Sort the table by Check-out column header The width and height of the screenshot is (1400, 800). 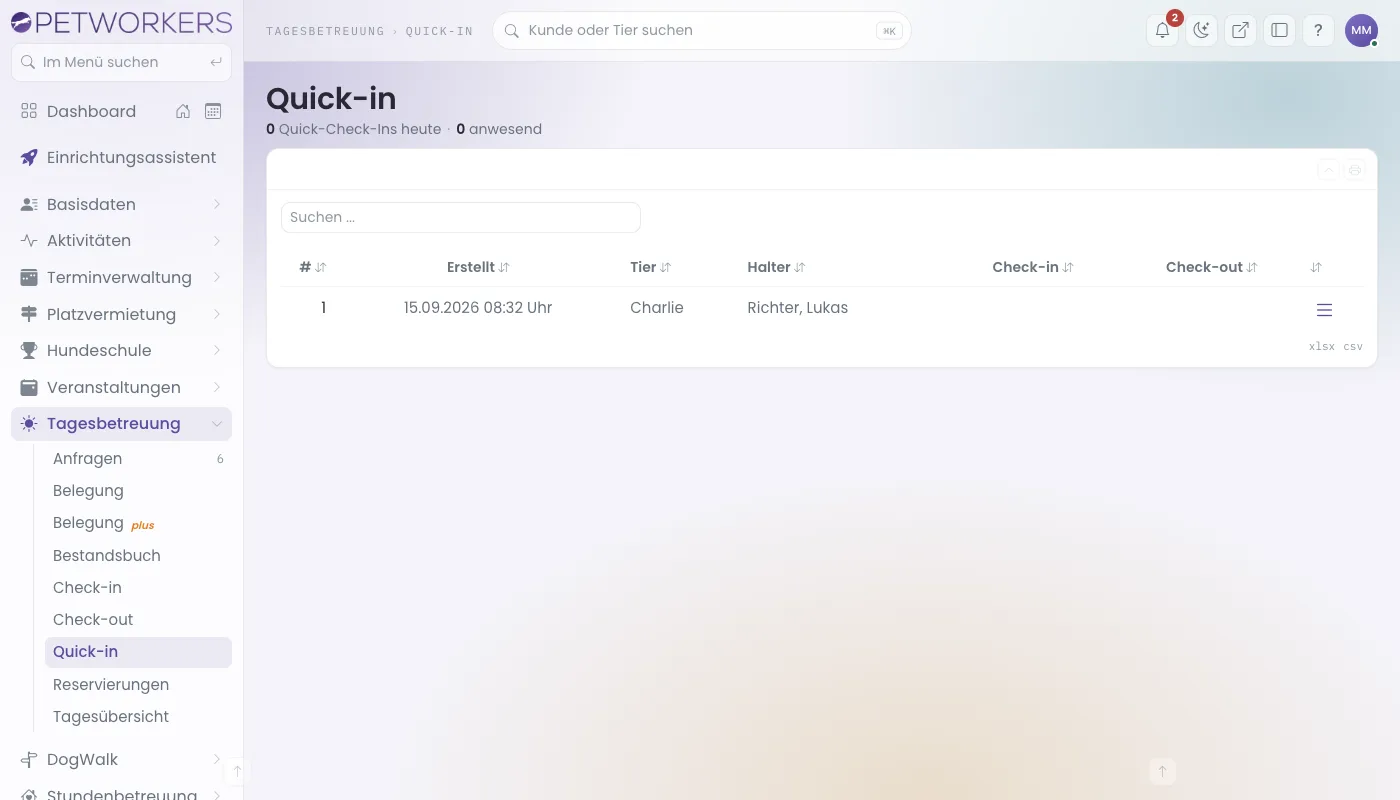(1212, 267)
